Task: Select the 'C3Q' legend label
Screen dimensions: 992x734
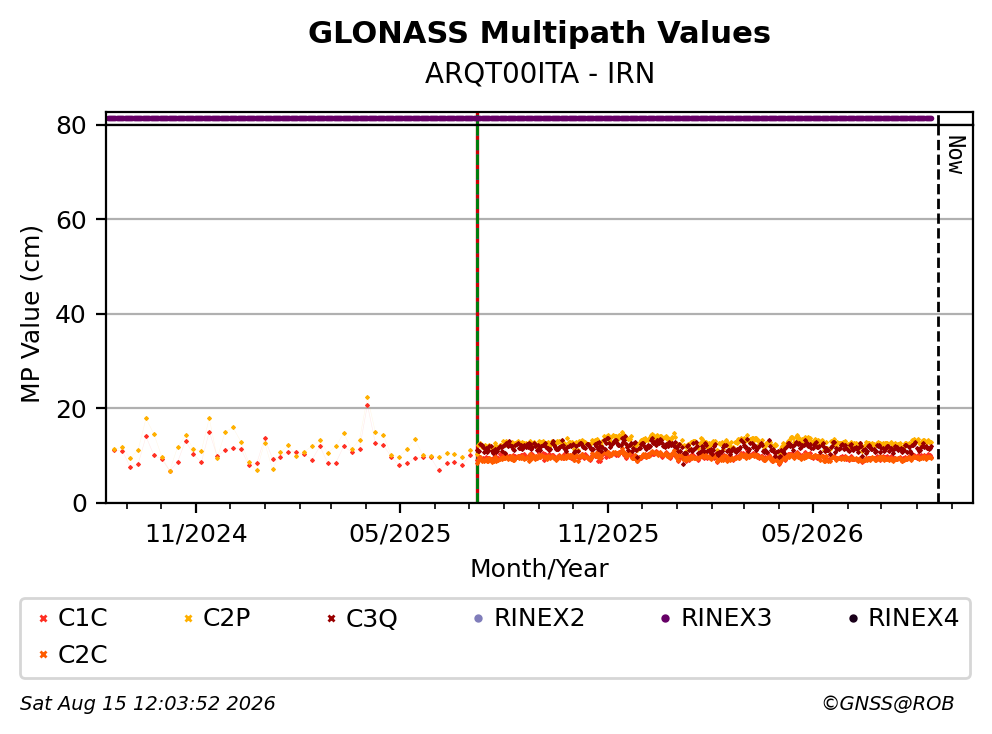Action: pyautogui.click(x=371, y=618)
